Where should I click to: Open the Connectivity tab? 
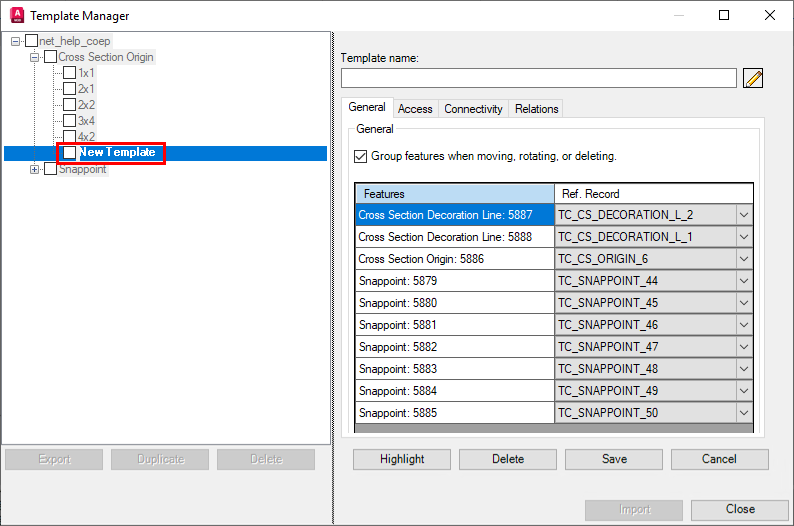coord(473,109)
